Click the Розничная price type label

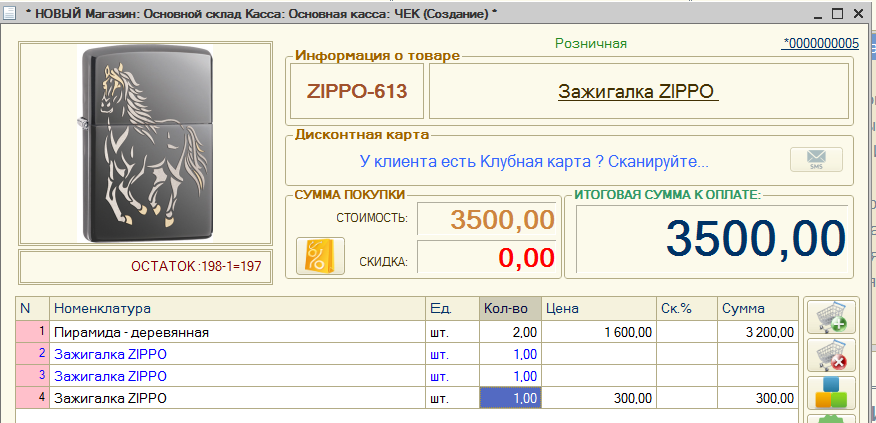pyautogui.click(x=591, y=44)
